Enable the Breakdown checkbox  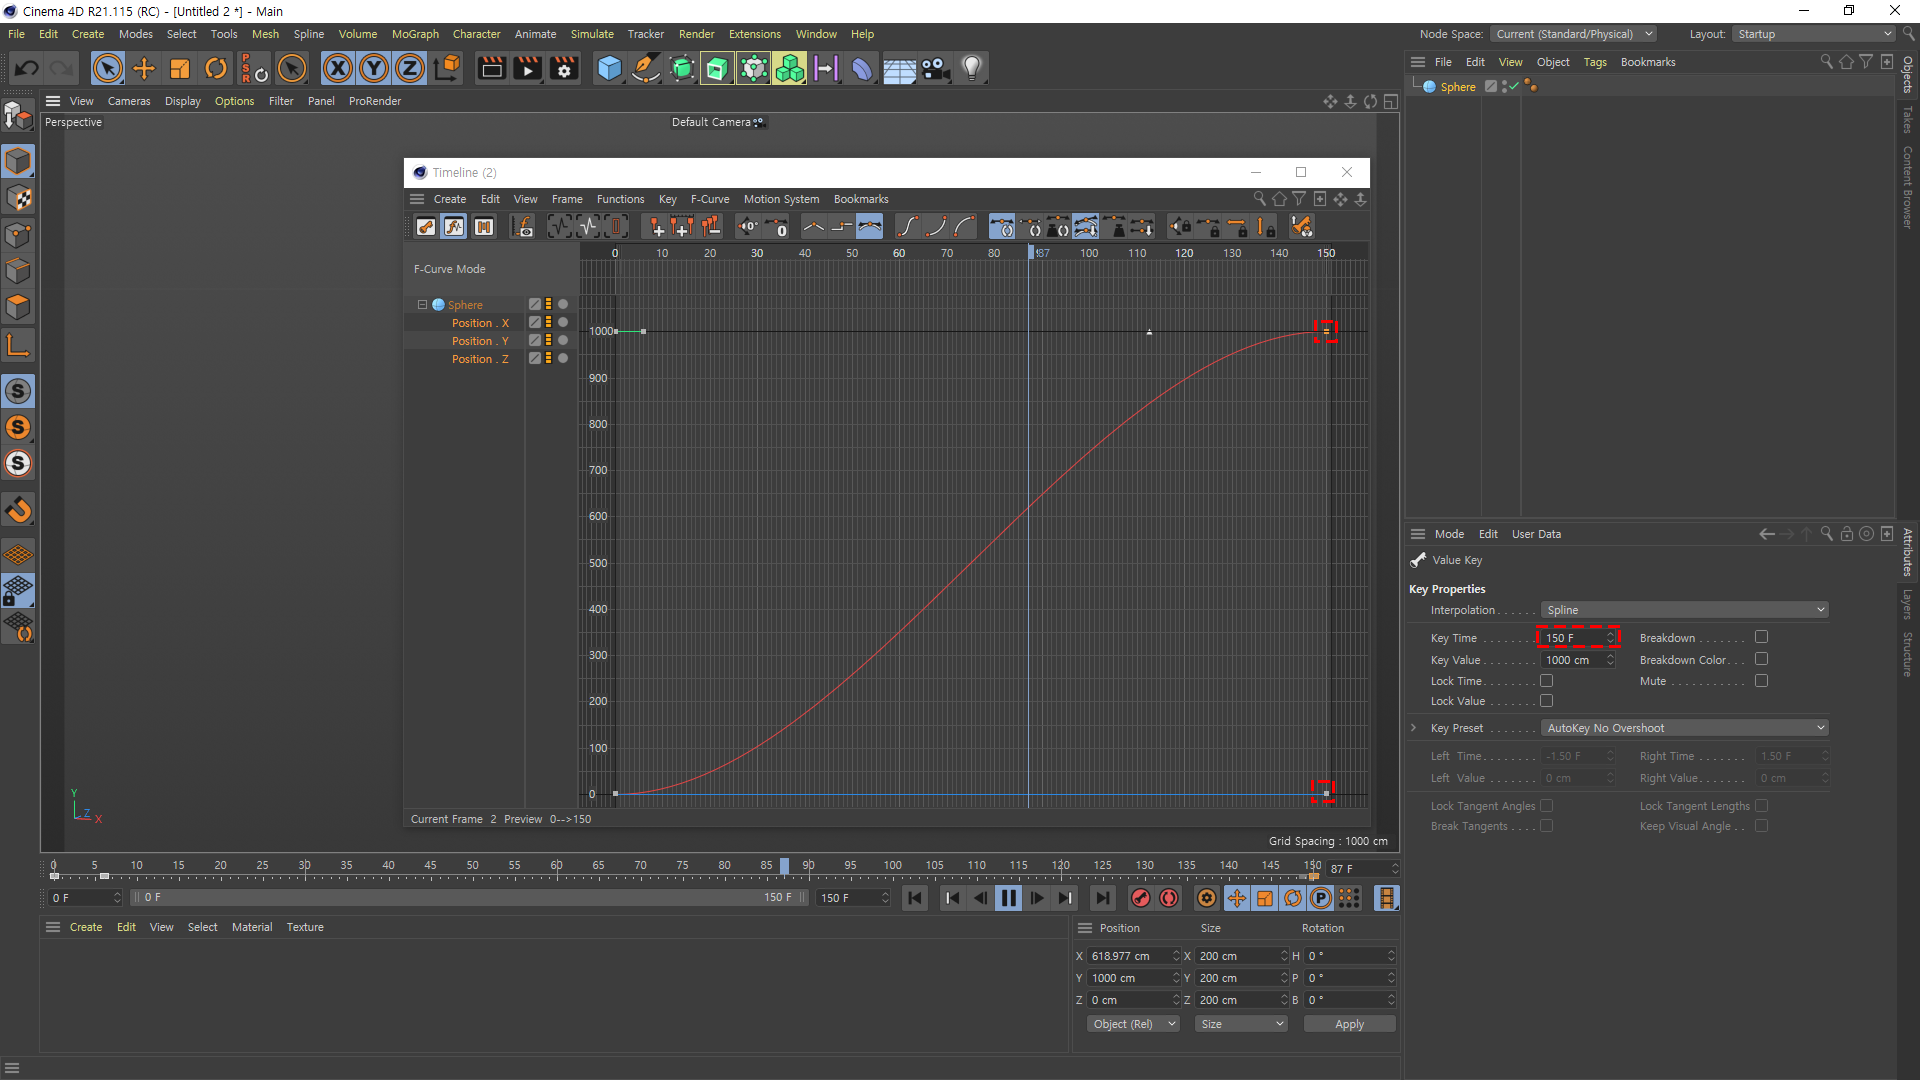click(x=1761, y=637)
